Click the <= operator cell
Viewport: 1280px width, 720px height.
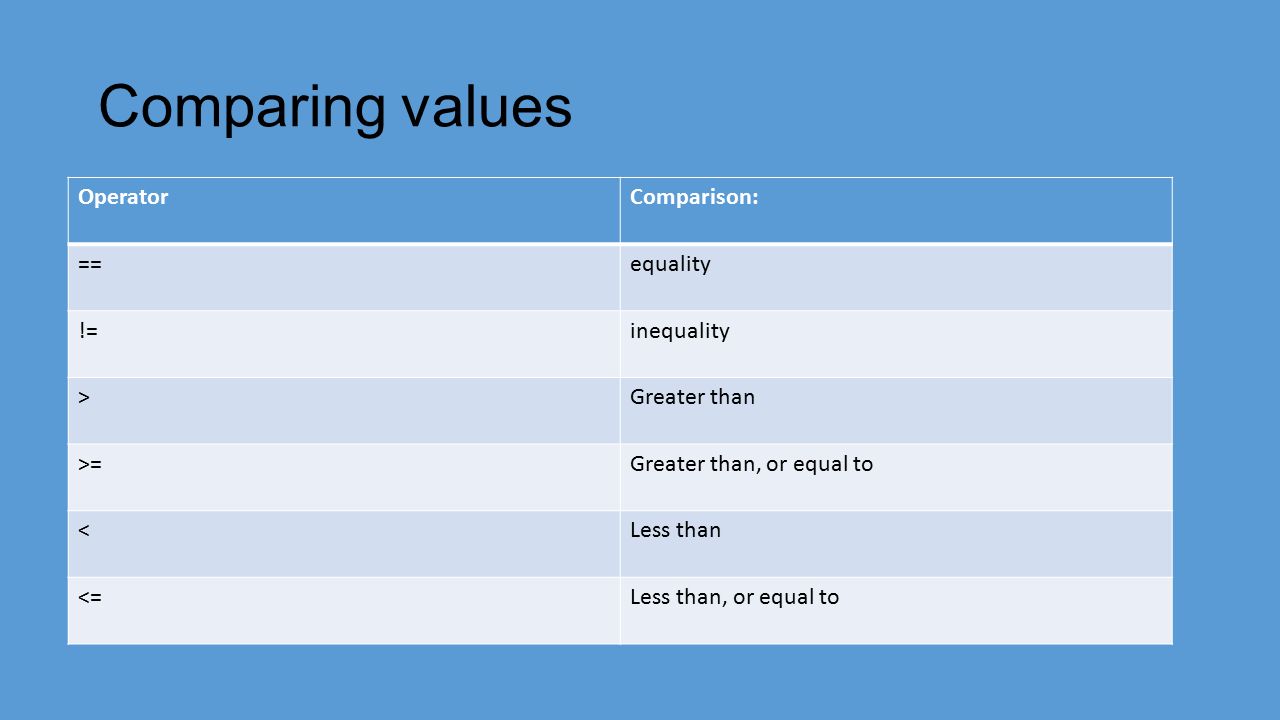coord(344,610)
